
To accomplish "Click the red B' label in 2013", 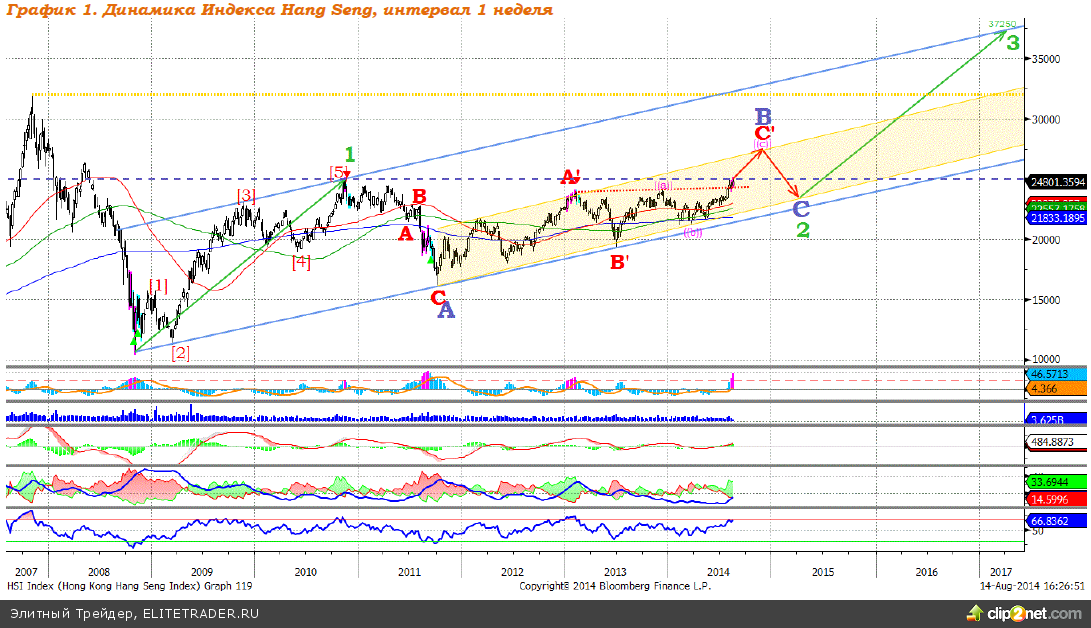I will [619, 262].
